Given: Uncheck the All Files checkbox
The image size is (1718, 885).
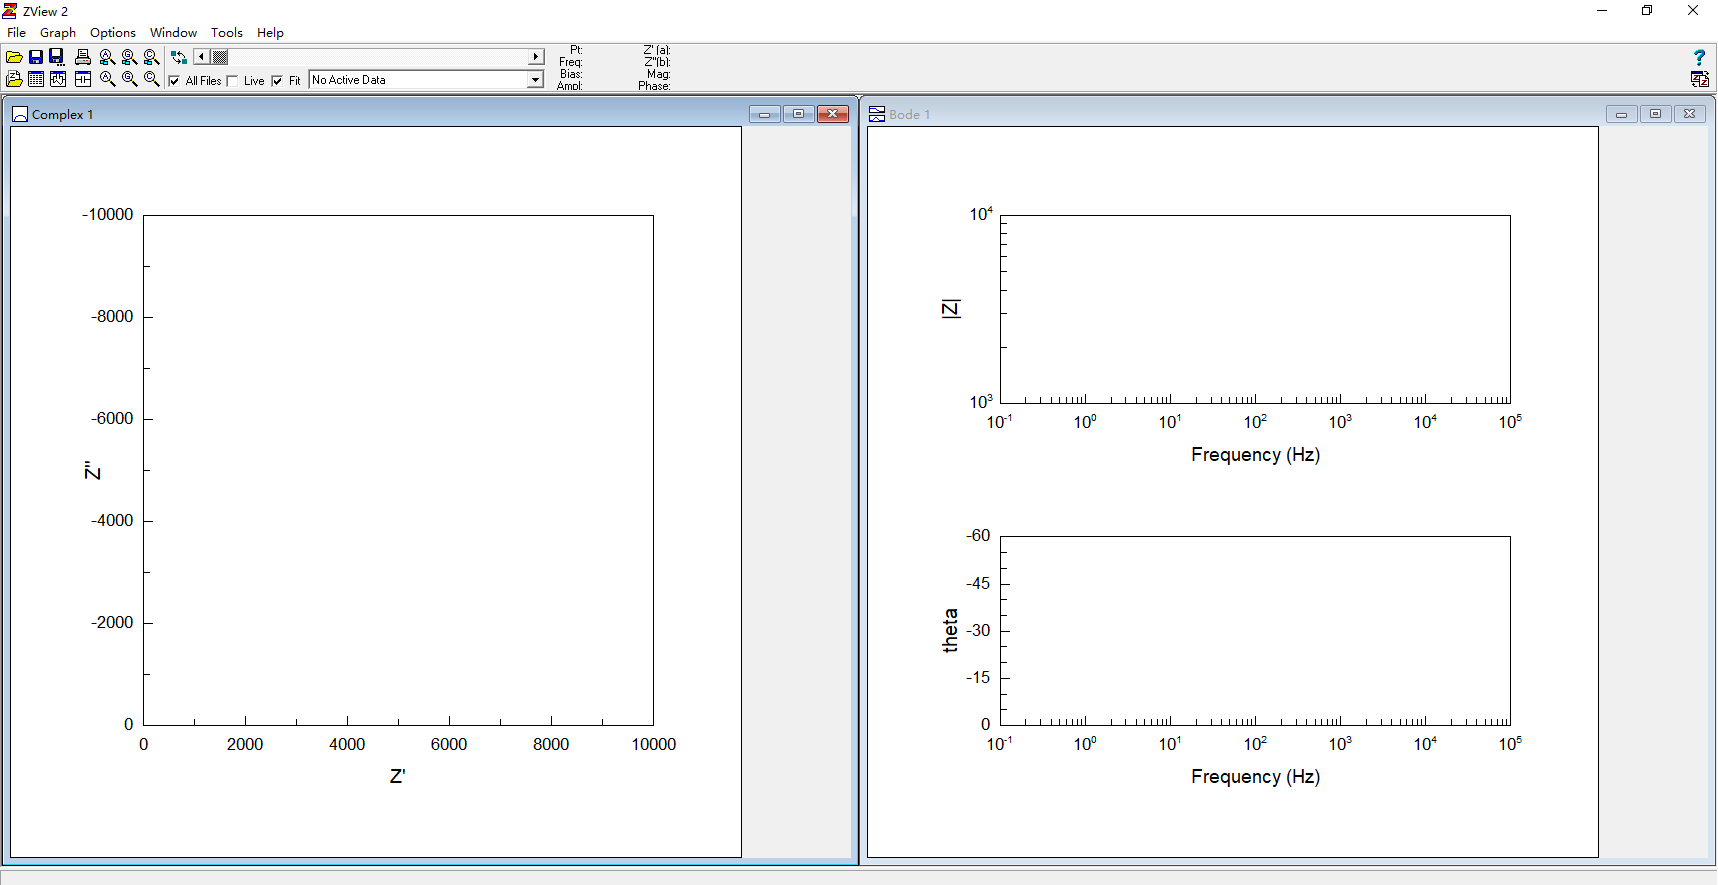Looking at the screenshot, I should (x=175, y=81).
